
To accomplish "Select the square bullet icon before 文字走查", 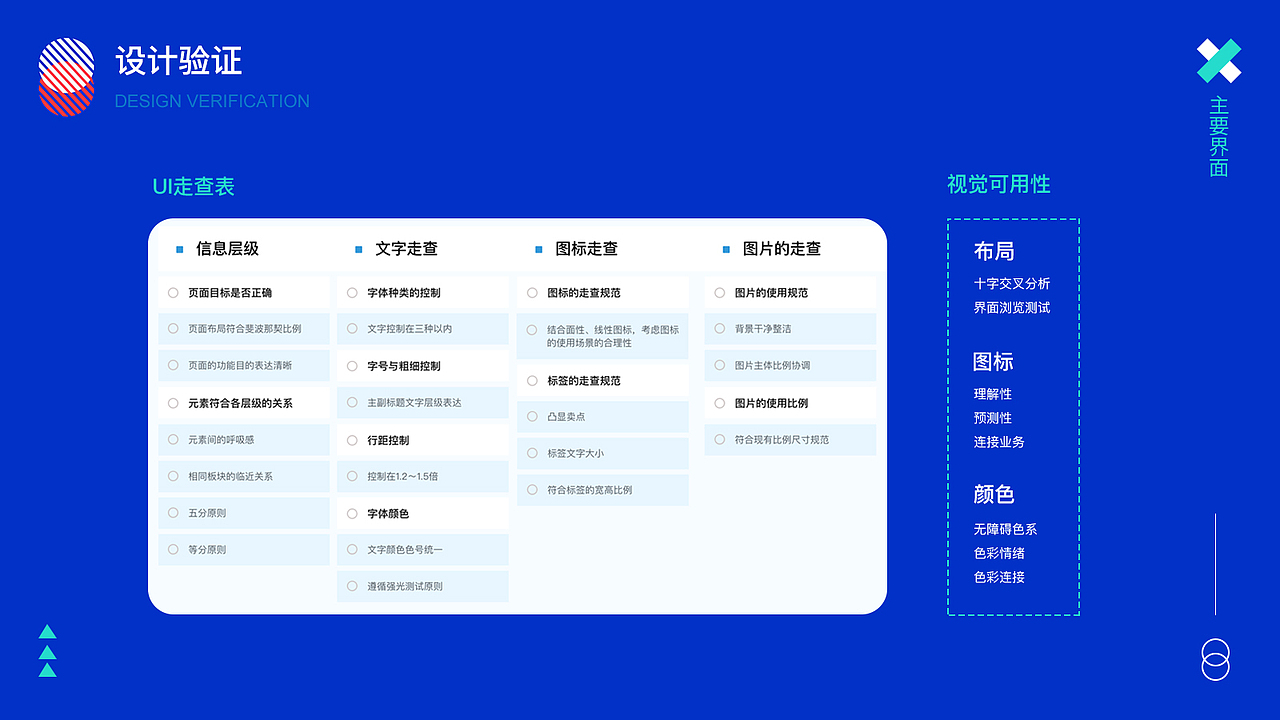I will click(357, 249).
